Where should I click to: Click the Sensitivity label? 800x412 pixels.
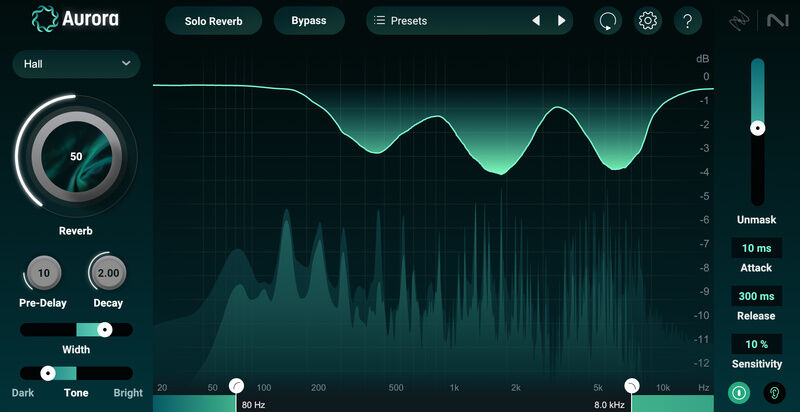coord(757,364)
